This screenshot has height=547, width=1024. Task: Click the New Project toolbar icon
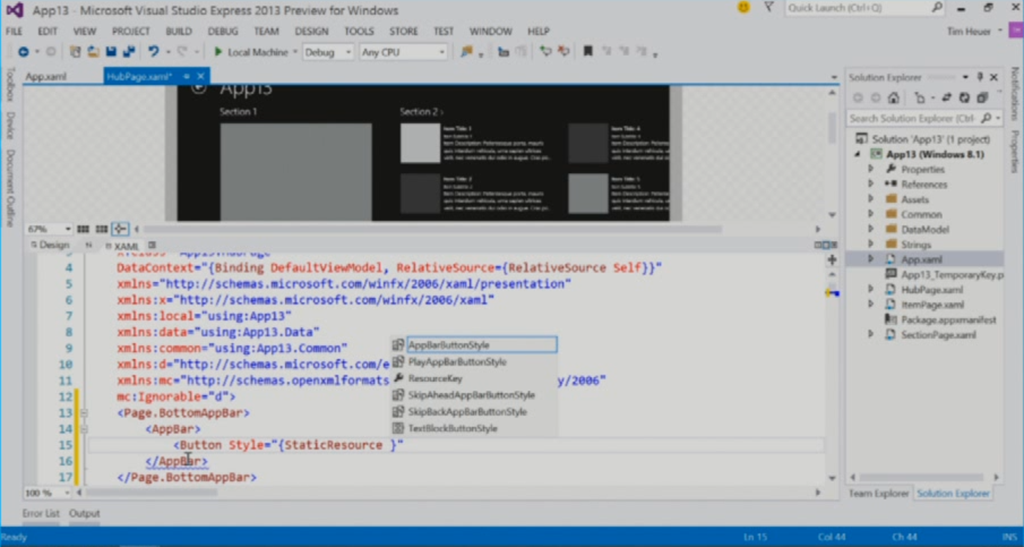coord(75,52)
